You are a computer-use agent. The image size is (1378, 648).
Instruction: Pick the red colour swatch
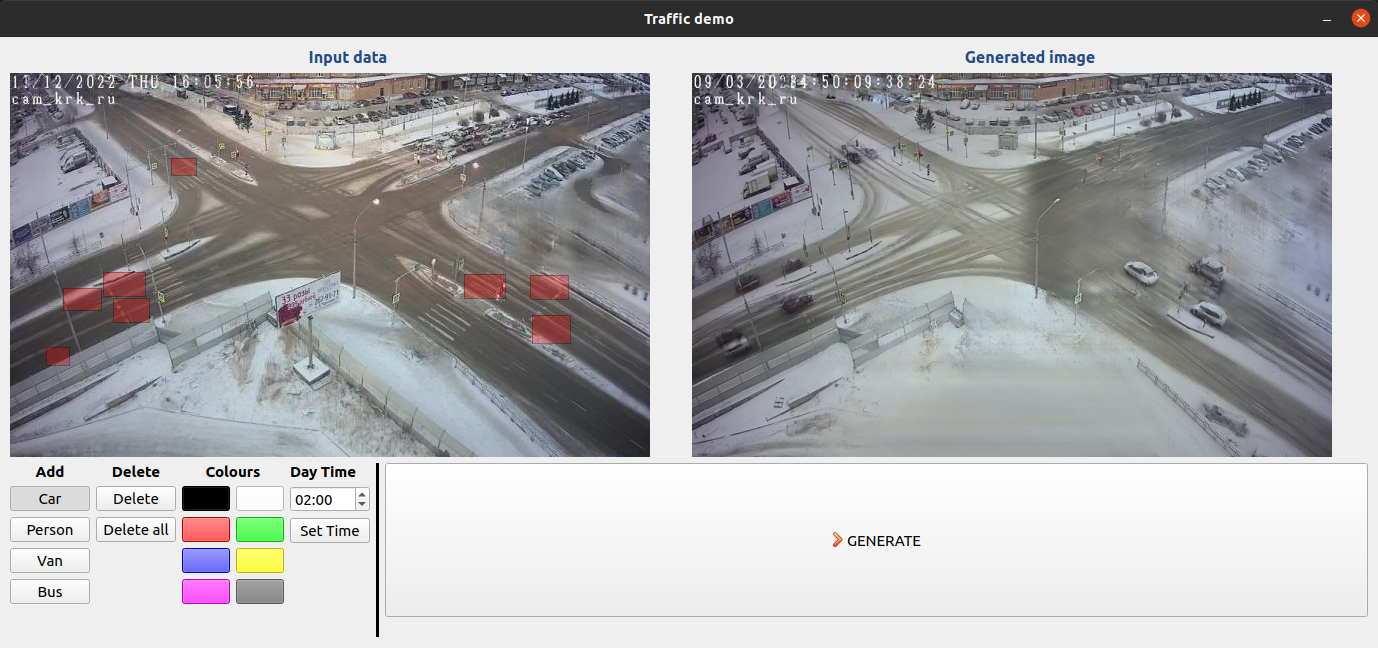205,529
